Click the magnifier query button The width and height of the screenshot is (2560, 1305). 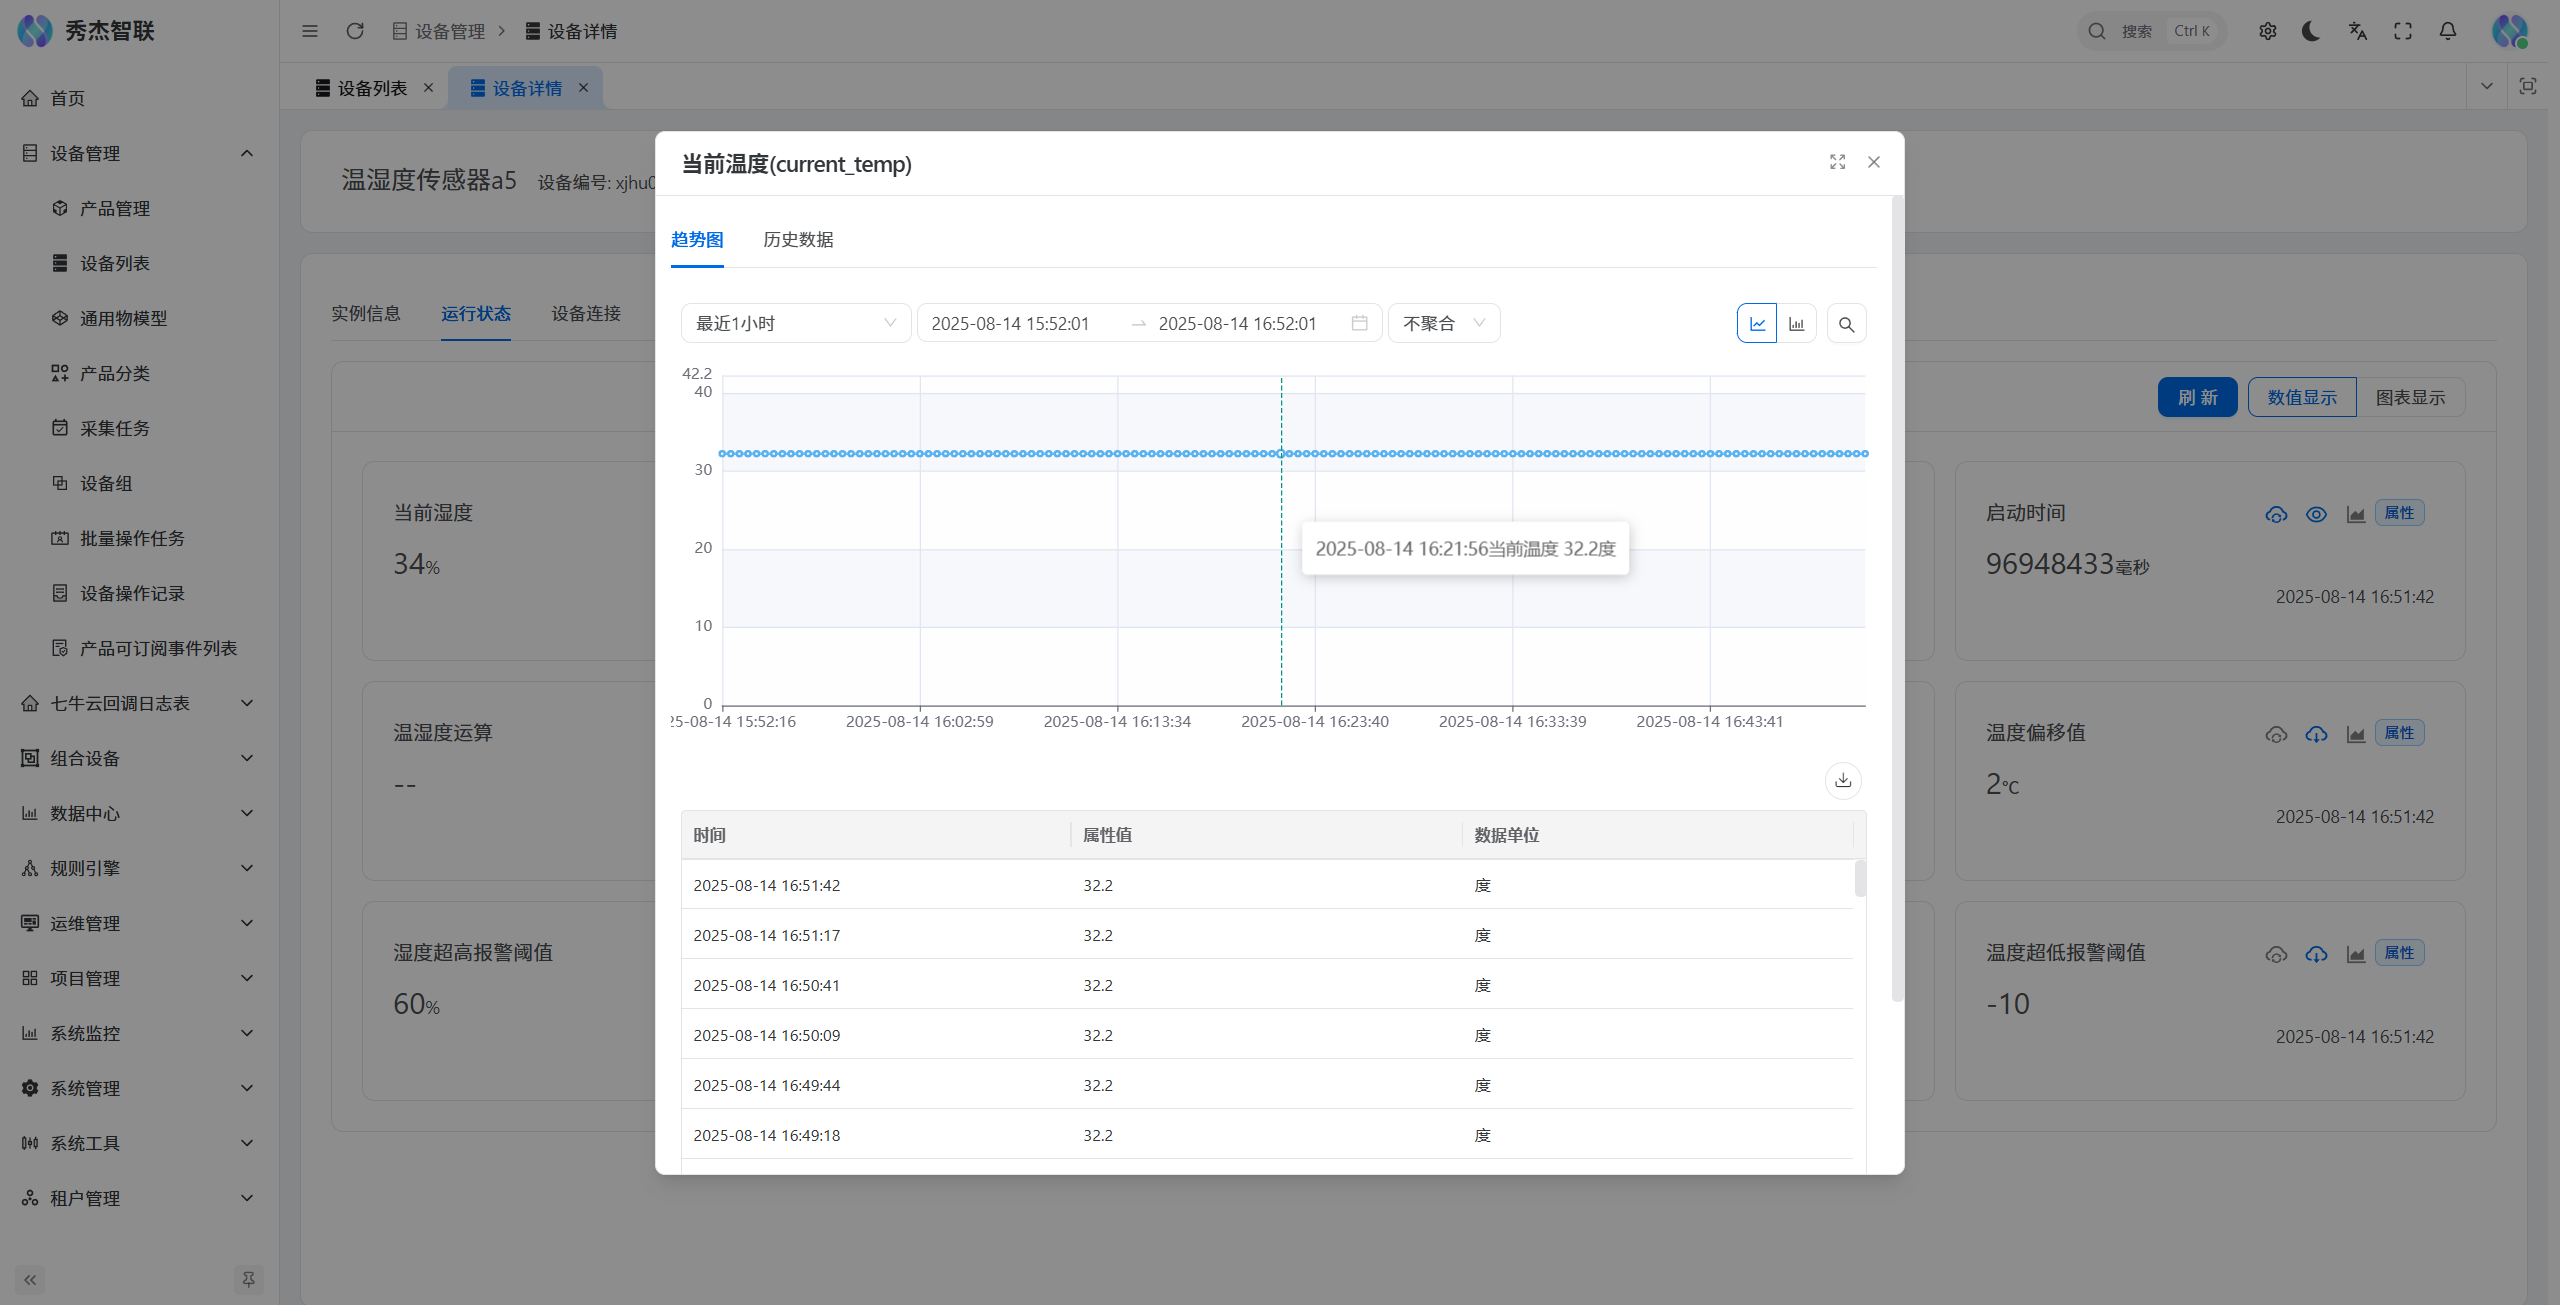[x=1846, y=324]
